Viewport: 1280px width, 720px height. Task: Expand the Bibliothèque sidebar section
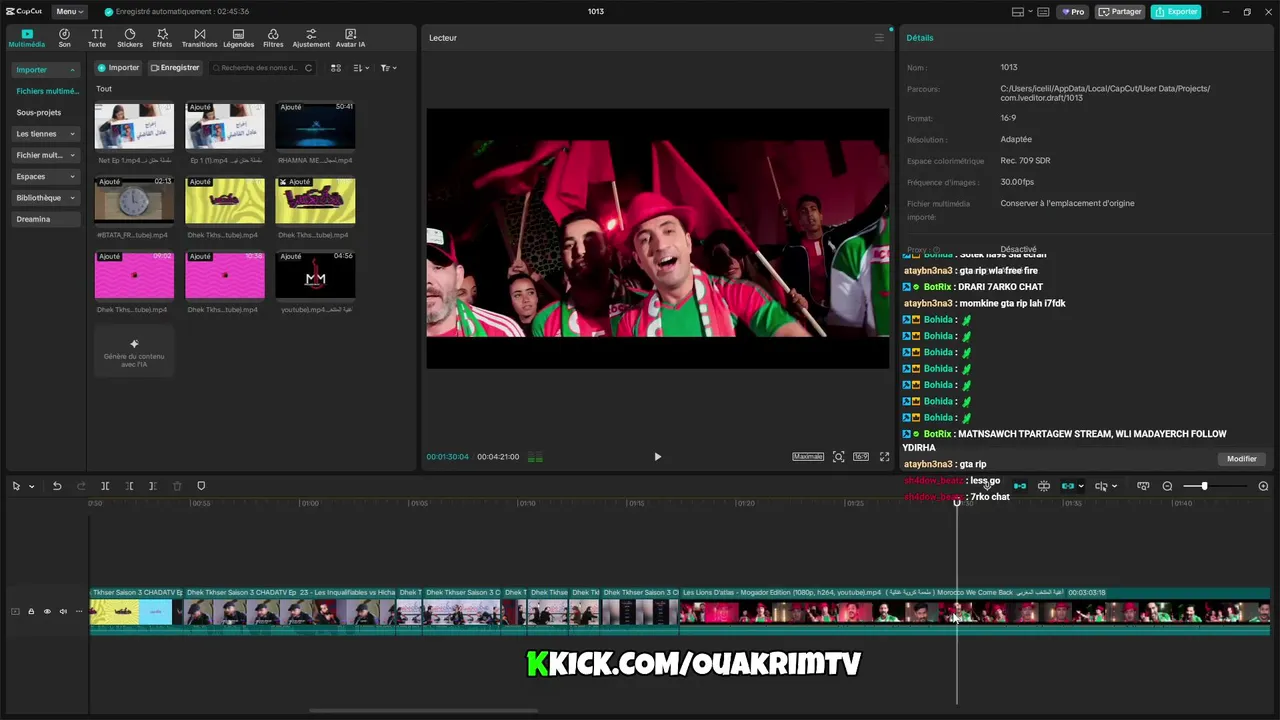46,198
